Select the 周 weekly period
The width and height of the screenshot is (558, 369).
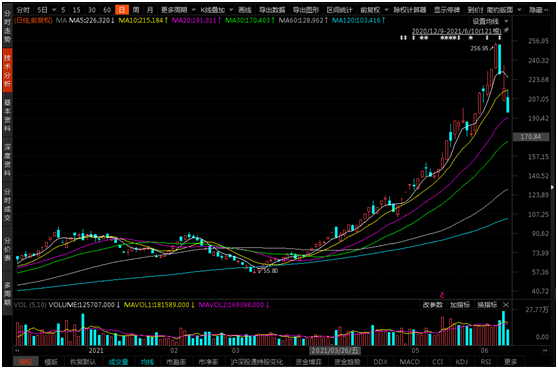[136, 10]
